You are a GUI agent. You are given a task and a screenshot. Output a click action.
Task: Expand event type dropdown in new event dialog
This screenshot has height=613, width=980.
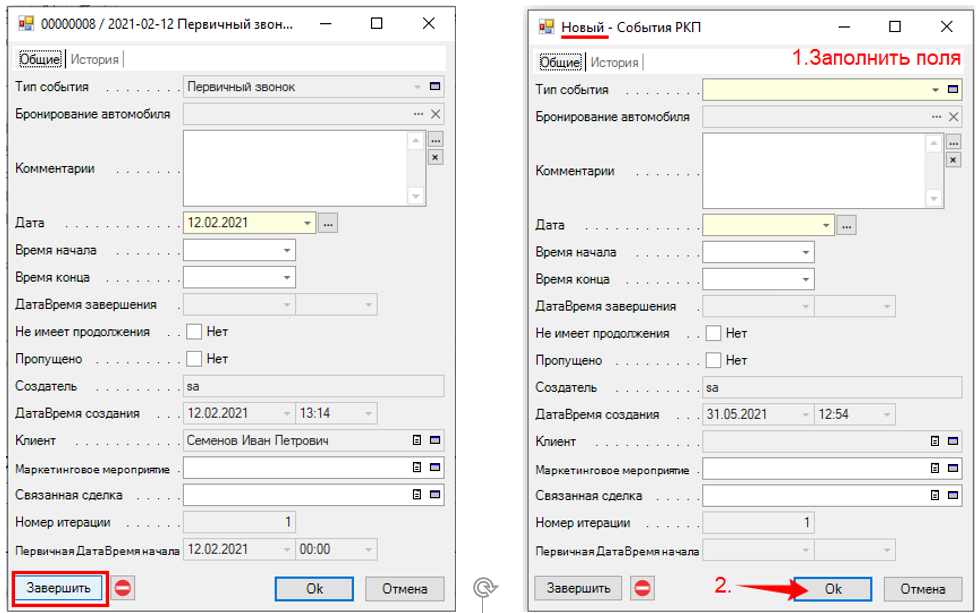pyautogui.click(x=935, y=89)
